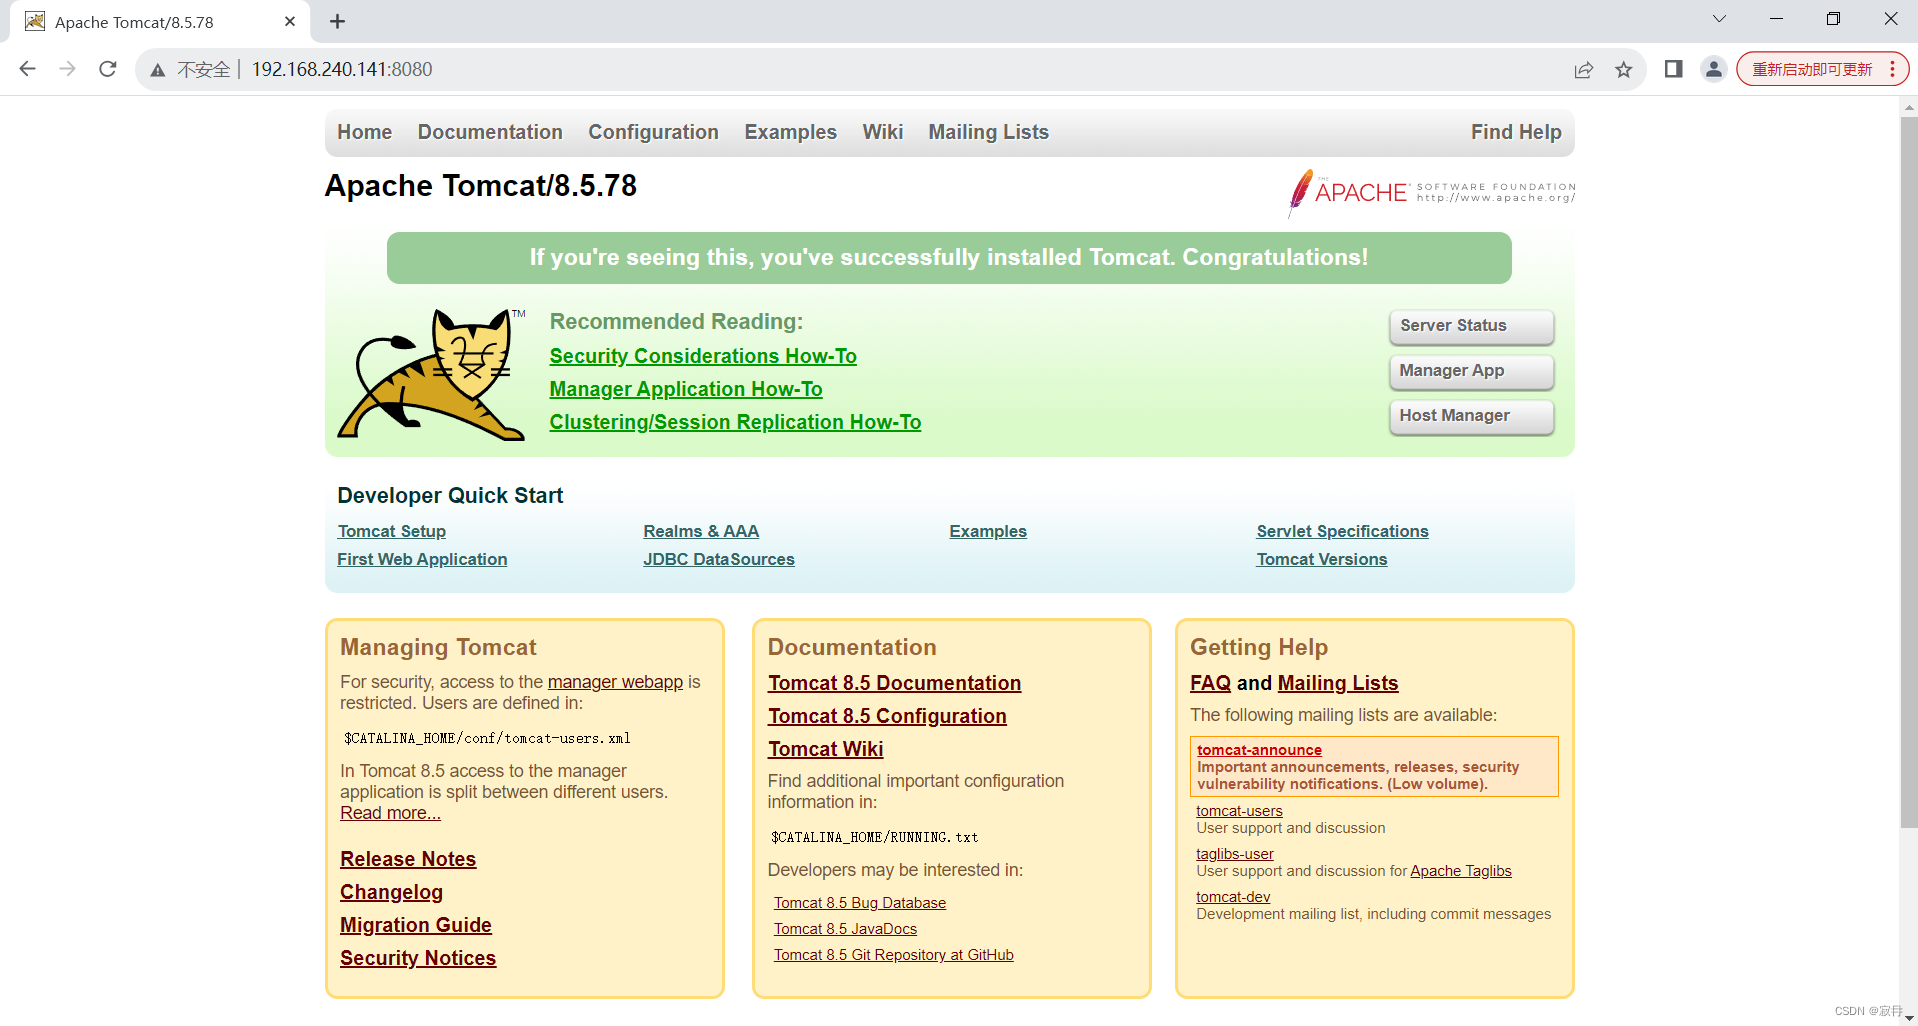The image size is (1918, 1026).
Task: Open the Home menu item
Action: point(364,132)
